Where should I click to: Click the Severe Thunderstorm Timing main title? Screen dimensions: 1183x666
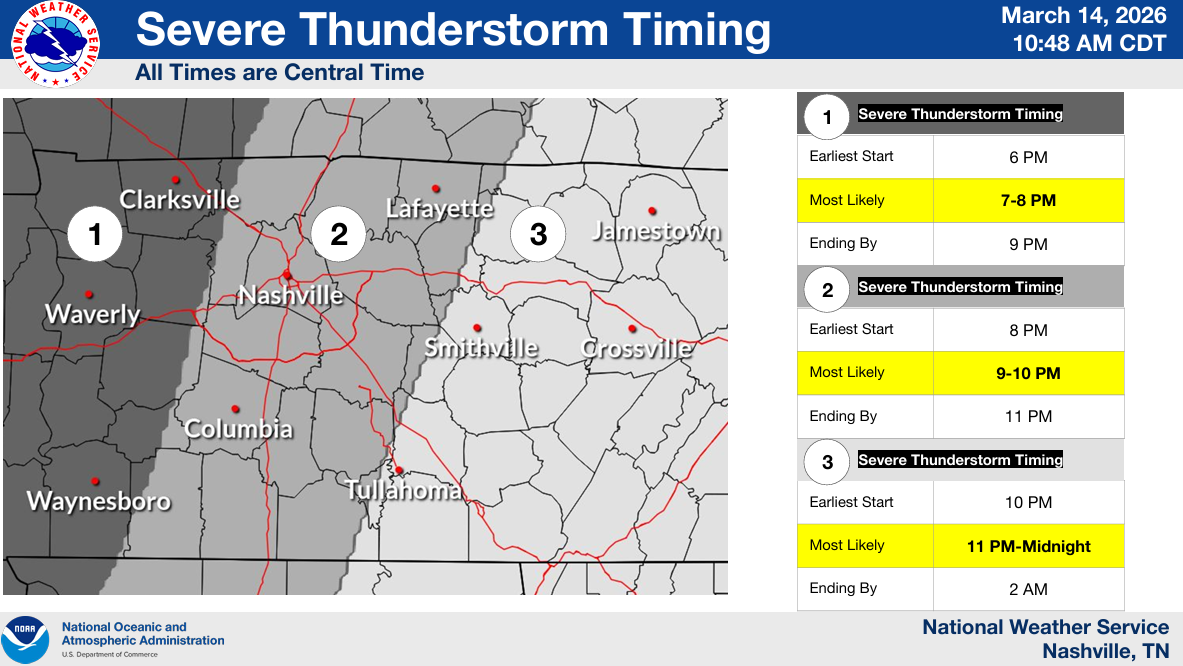[453, 30]
